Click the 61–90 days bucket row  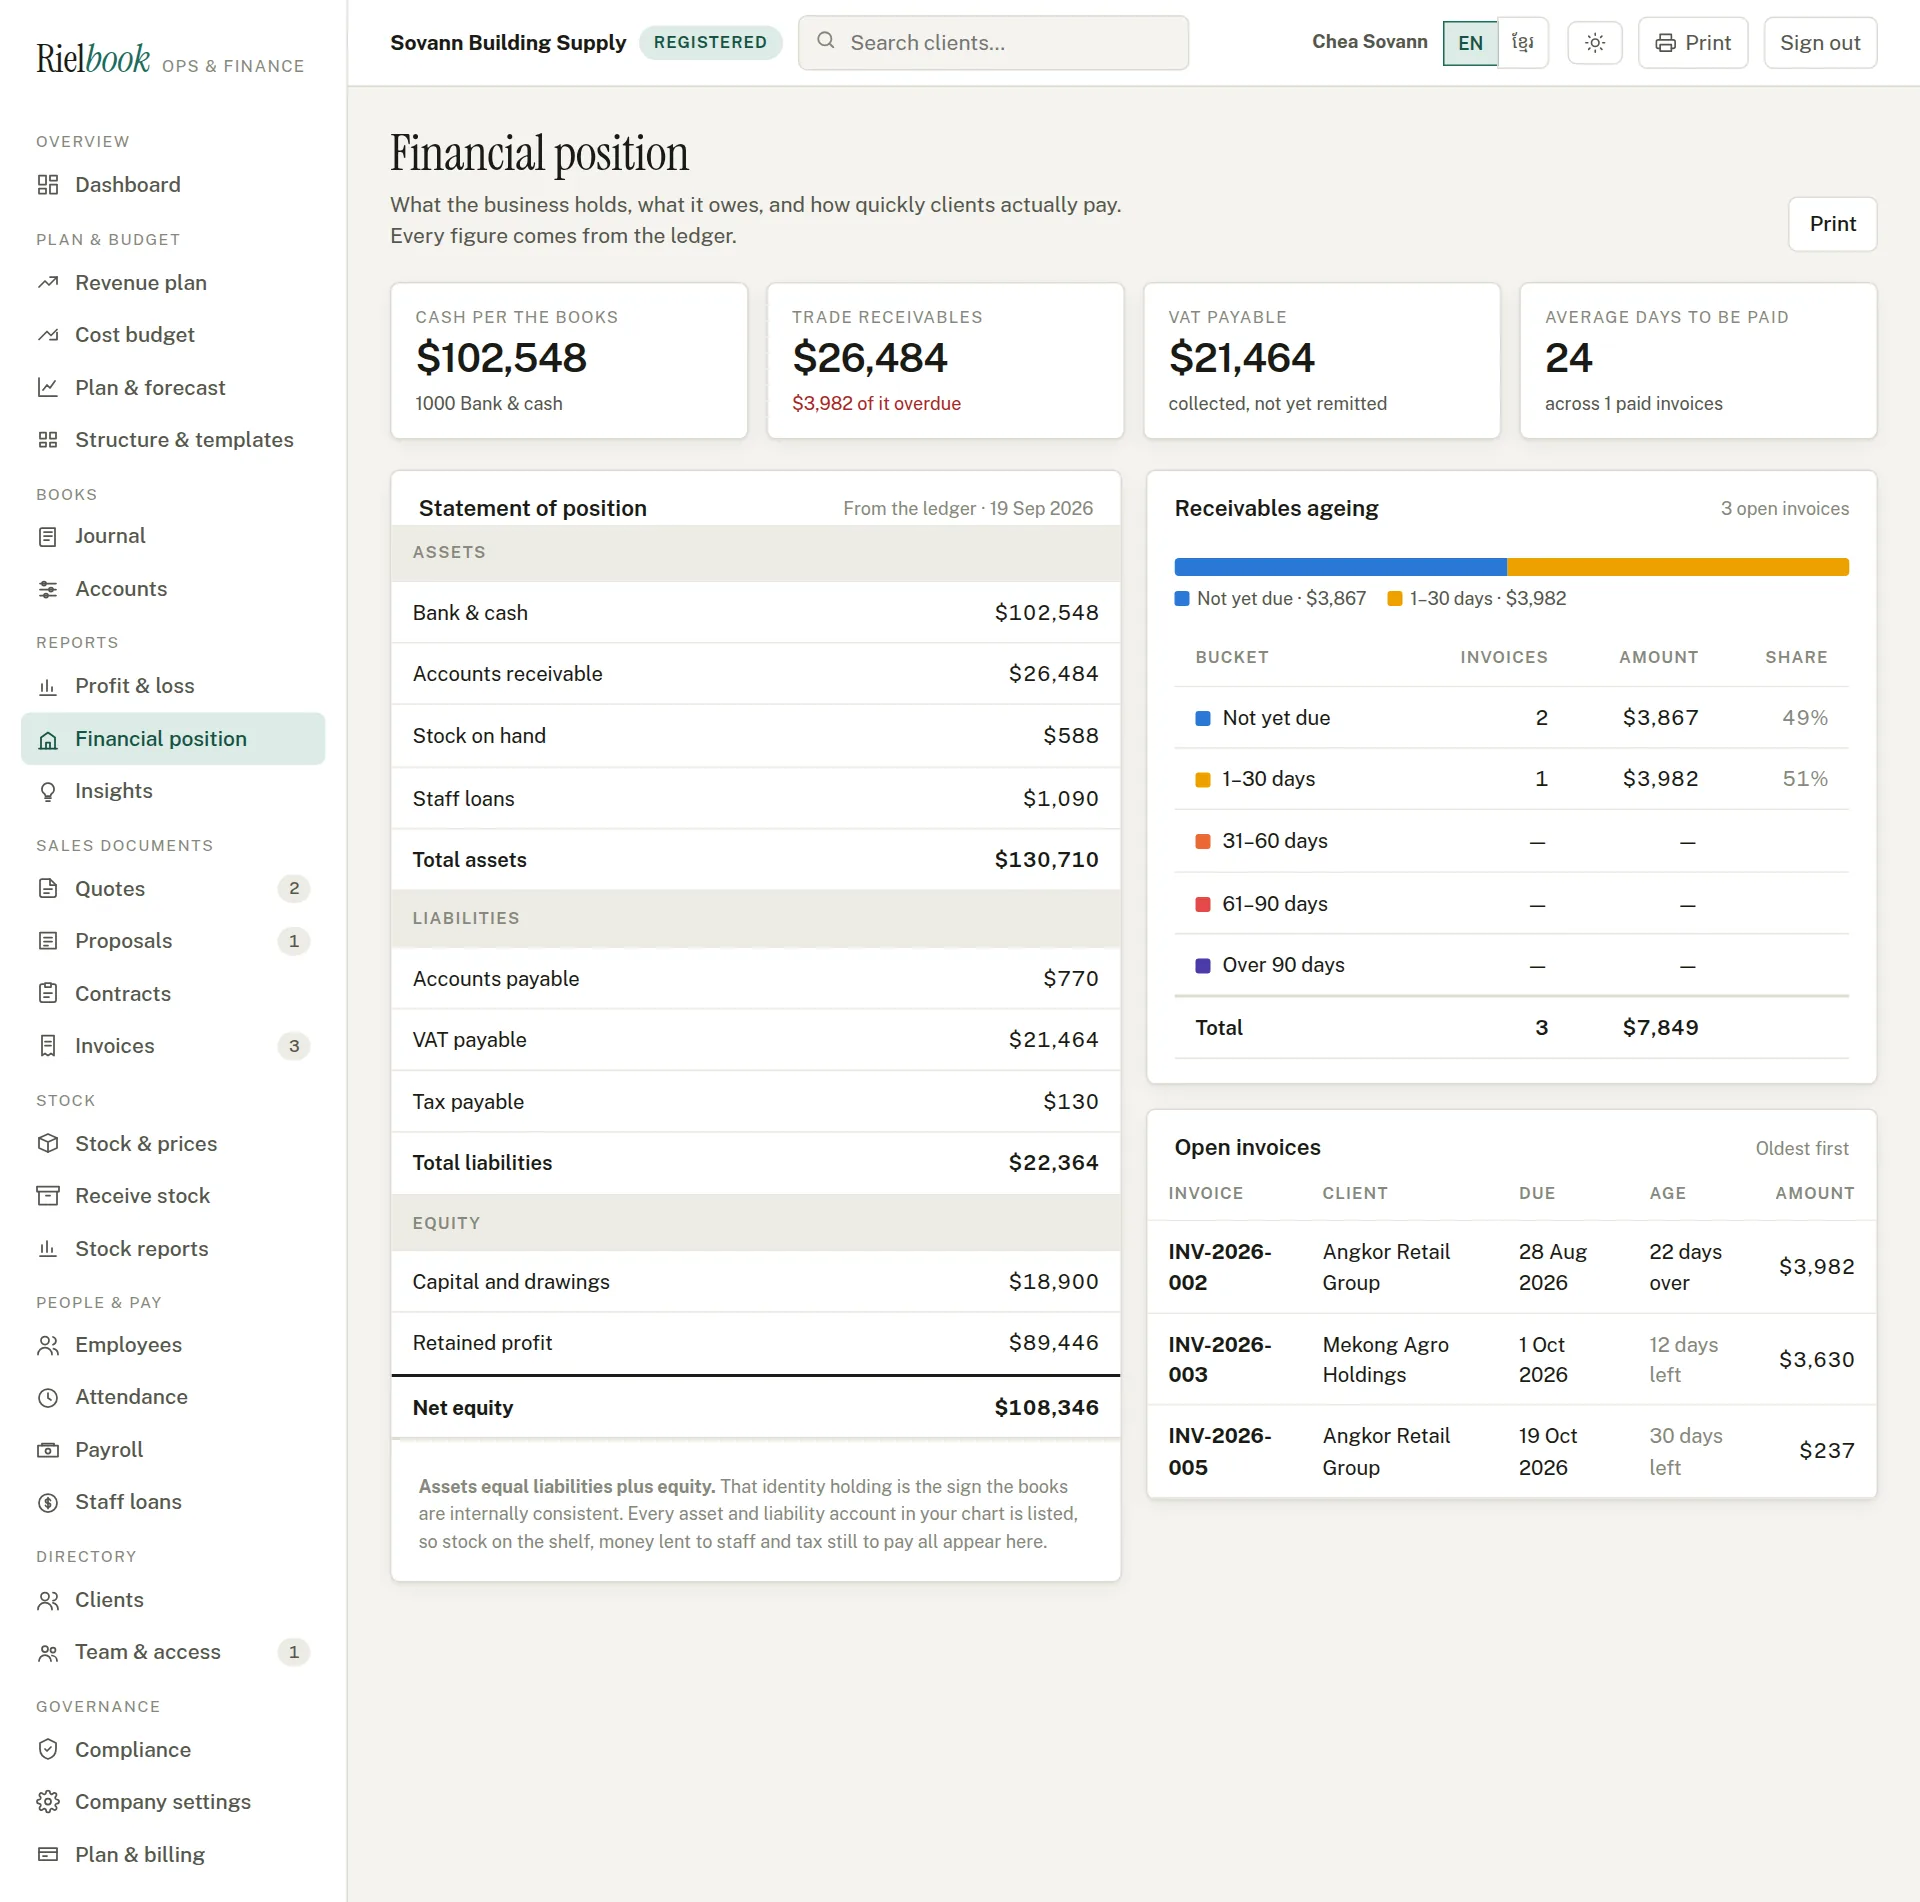(x=1511, y=904)
